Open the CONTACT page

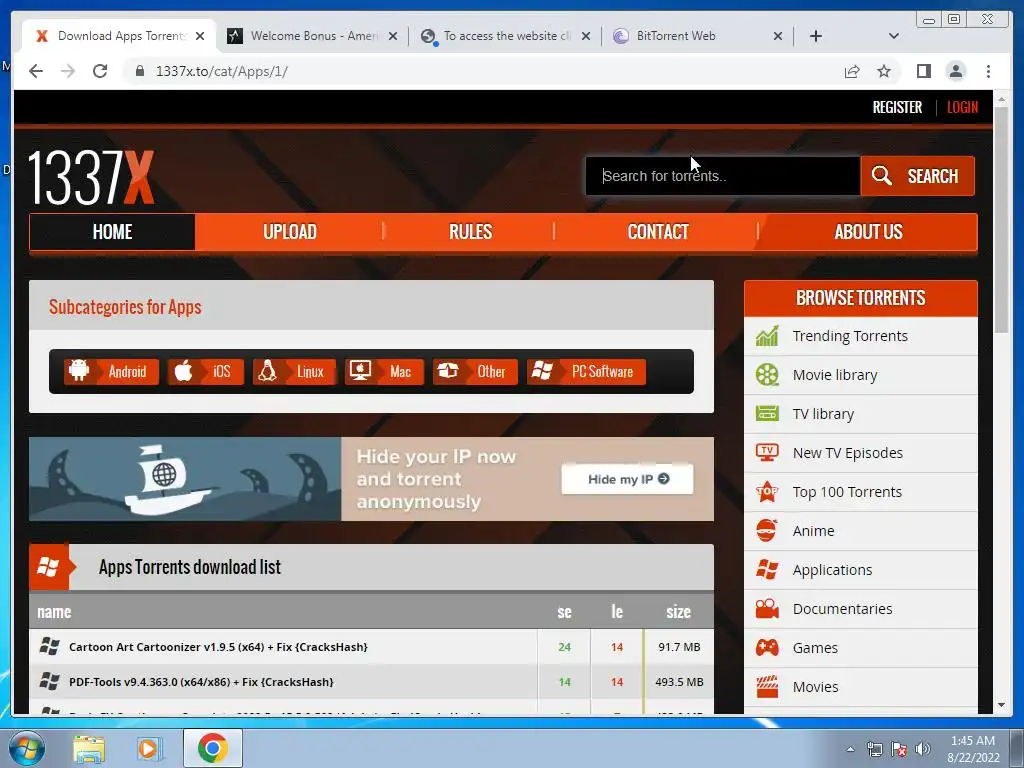tap(658, 232)
